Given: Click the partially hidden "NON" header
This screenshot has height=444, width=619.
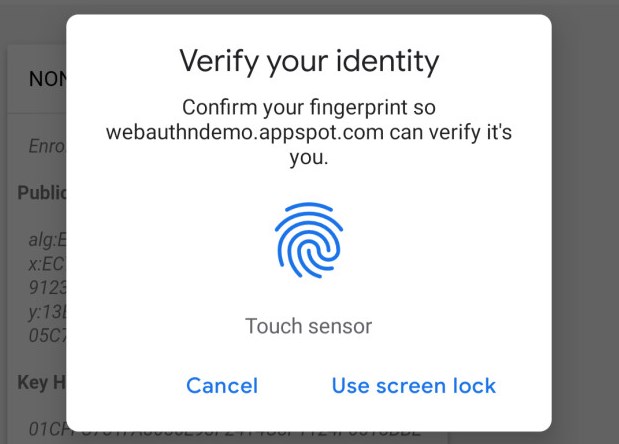Looking at the screenshot, I should pos(46,79).
